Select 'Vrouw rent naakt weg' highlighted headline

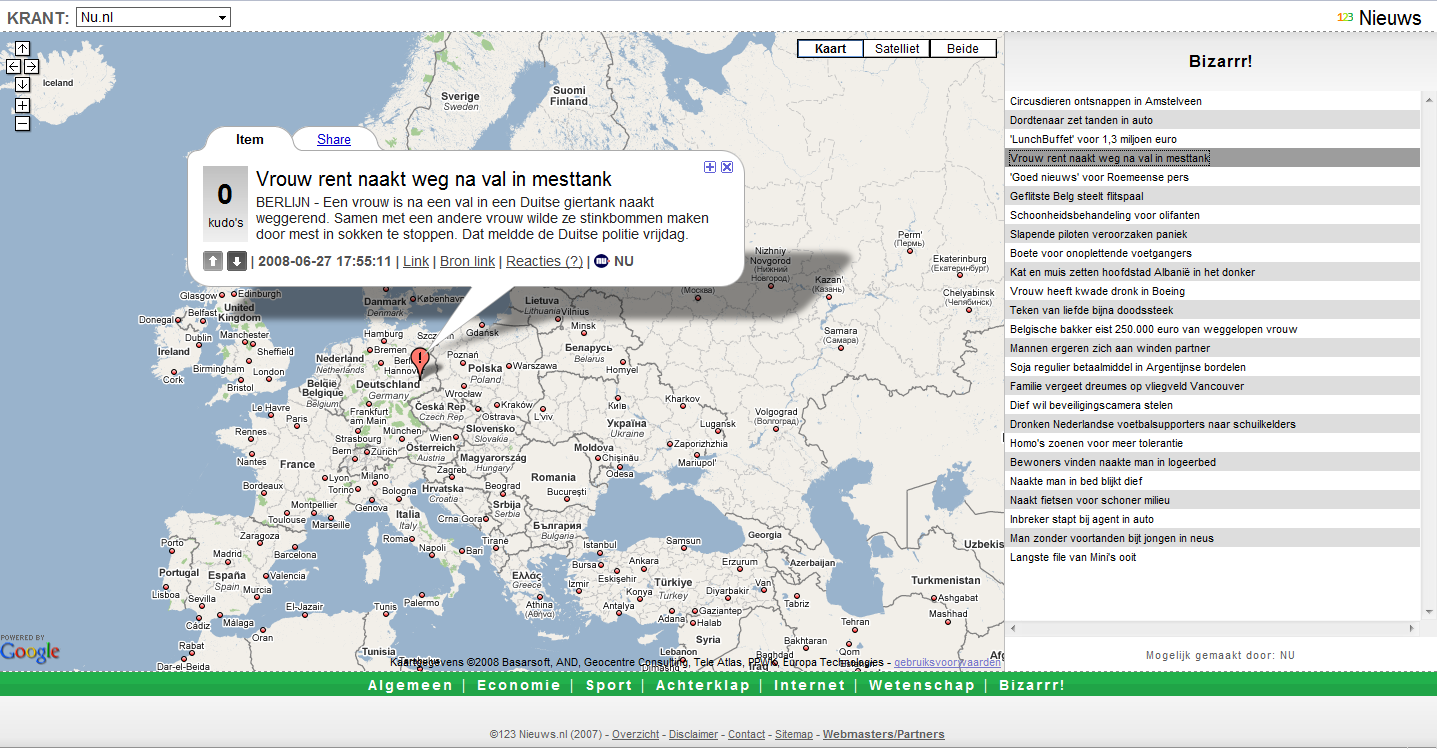(x=1212, y=158)
